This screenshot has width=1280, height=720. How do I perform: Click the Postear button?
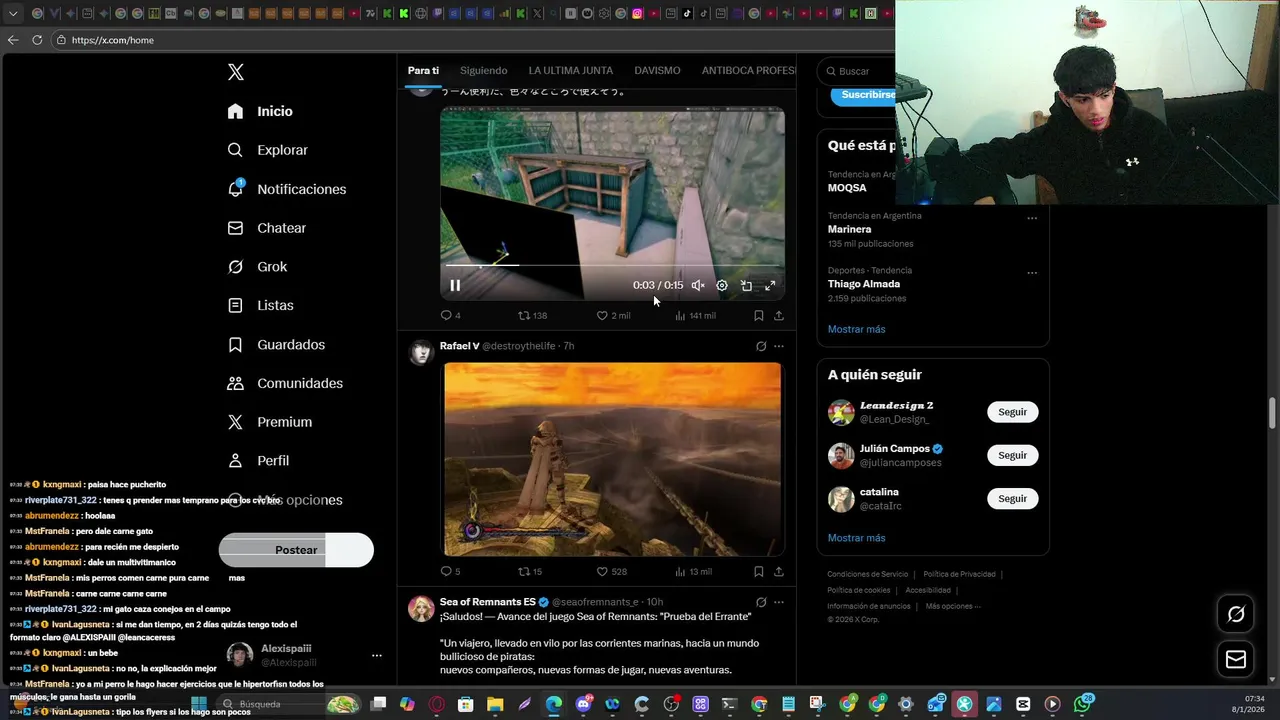[296, 550]
